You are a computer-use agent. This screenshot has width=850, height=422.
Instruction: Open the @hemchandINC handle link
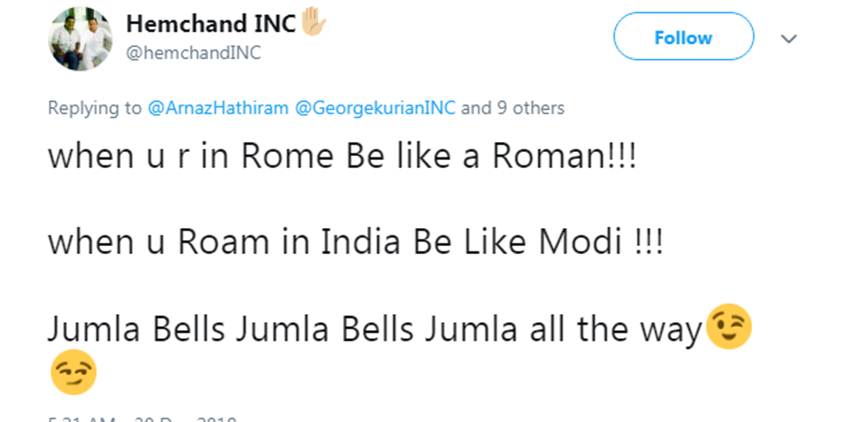[x=193, y=53]
